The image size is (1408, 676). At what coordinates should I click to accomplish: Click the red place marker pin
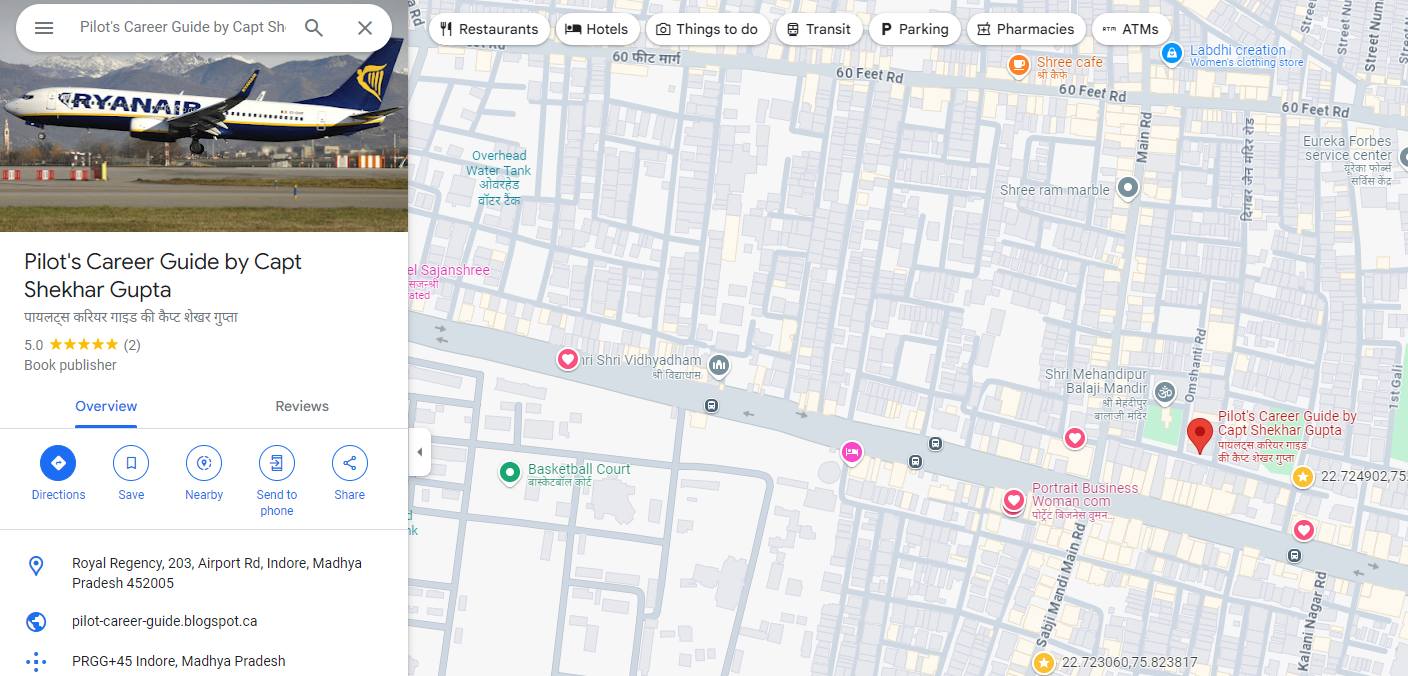point(1200,436)
